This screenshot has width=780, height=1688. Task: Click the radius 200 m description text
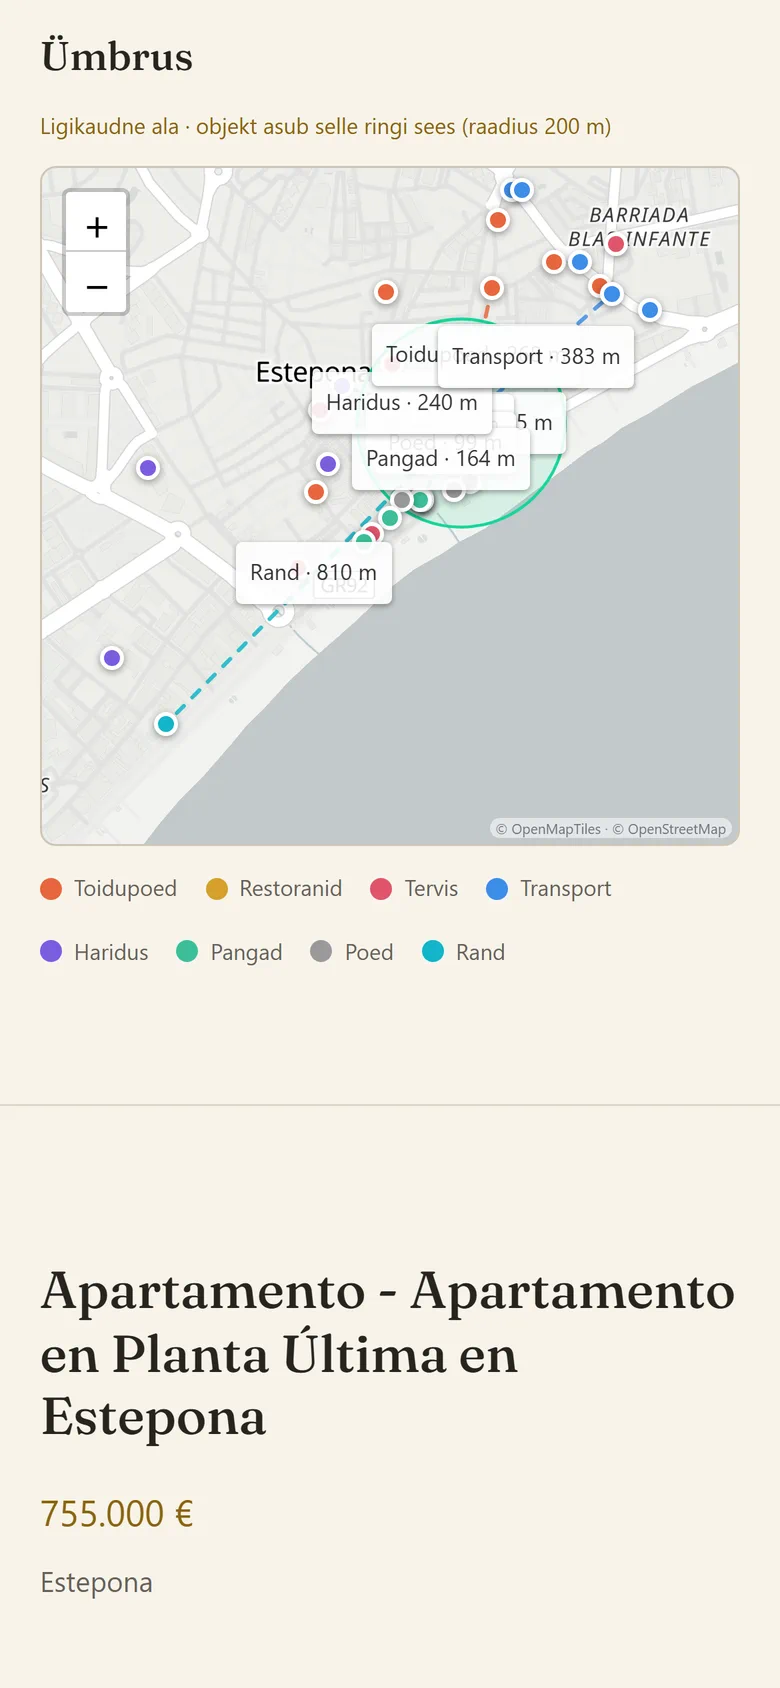(326, 127)
